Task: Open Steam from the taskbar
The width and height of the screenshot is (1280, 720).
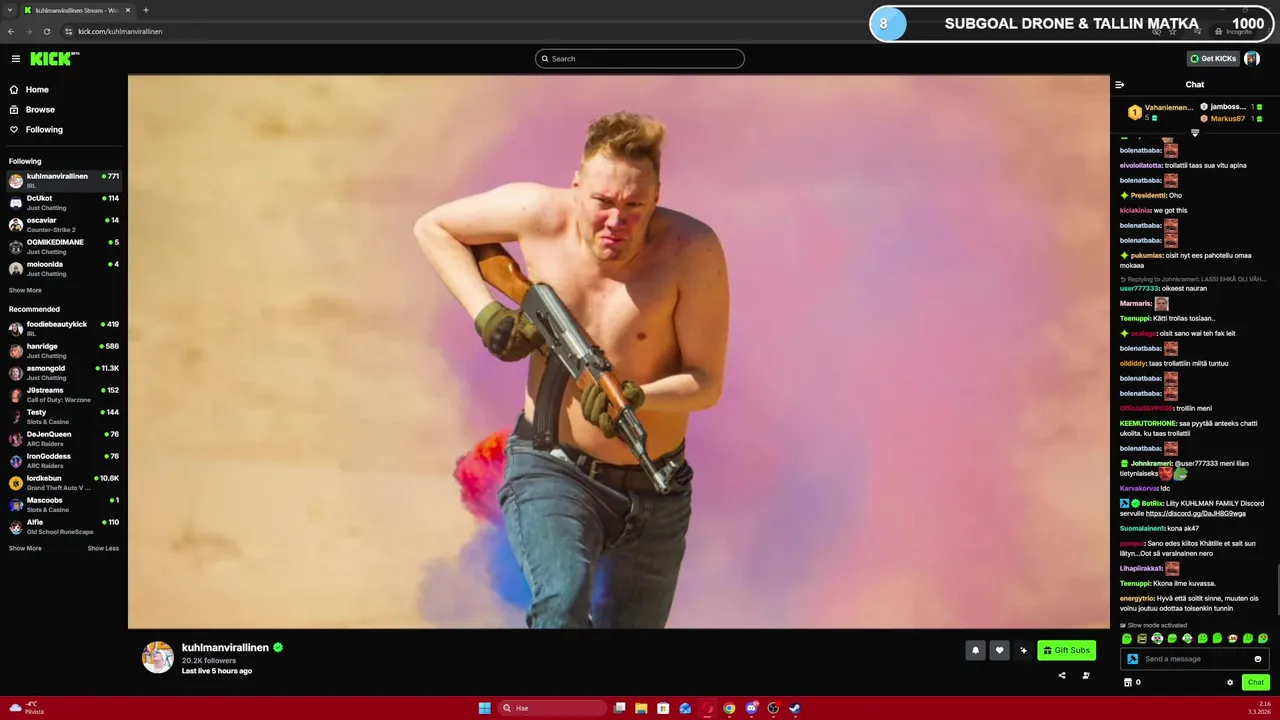Action: pyautogui.click(x=795, y=708)
